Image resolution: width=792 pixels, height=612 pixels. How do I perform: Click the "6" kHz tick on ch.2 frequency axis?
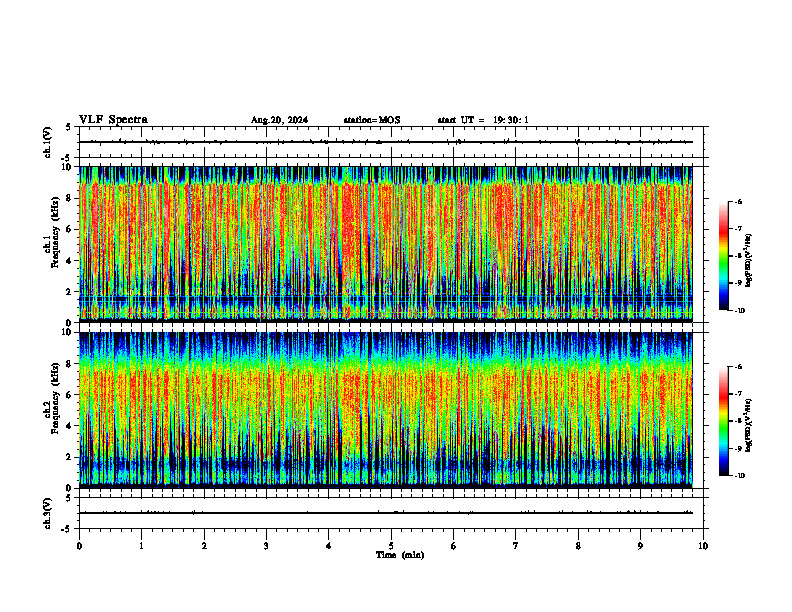click(70, 395)
